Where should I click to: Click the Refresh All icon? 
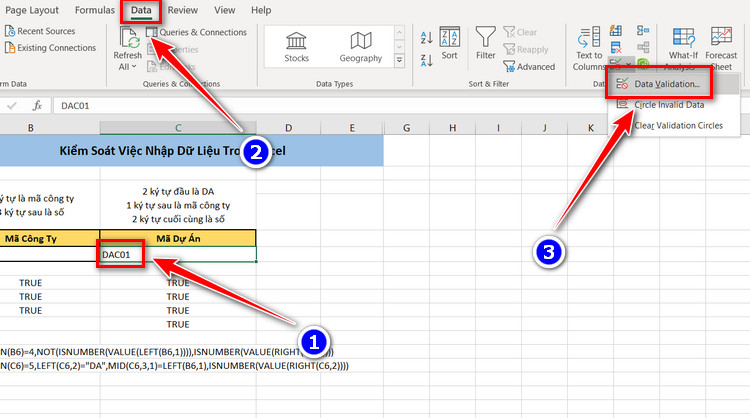point(128,38)
